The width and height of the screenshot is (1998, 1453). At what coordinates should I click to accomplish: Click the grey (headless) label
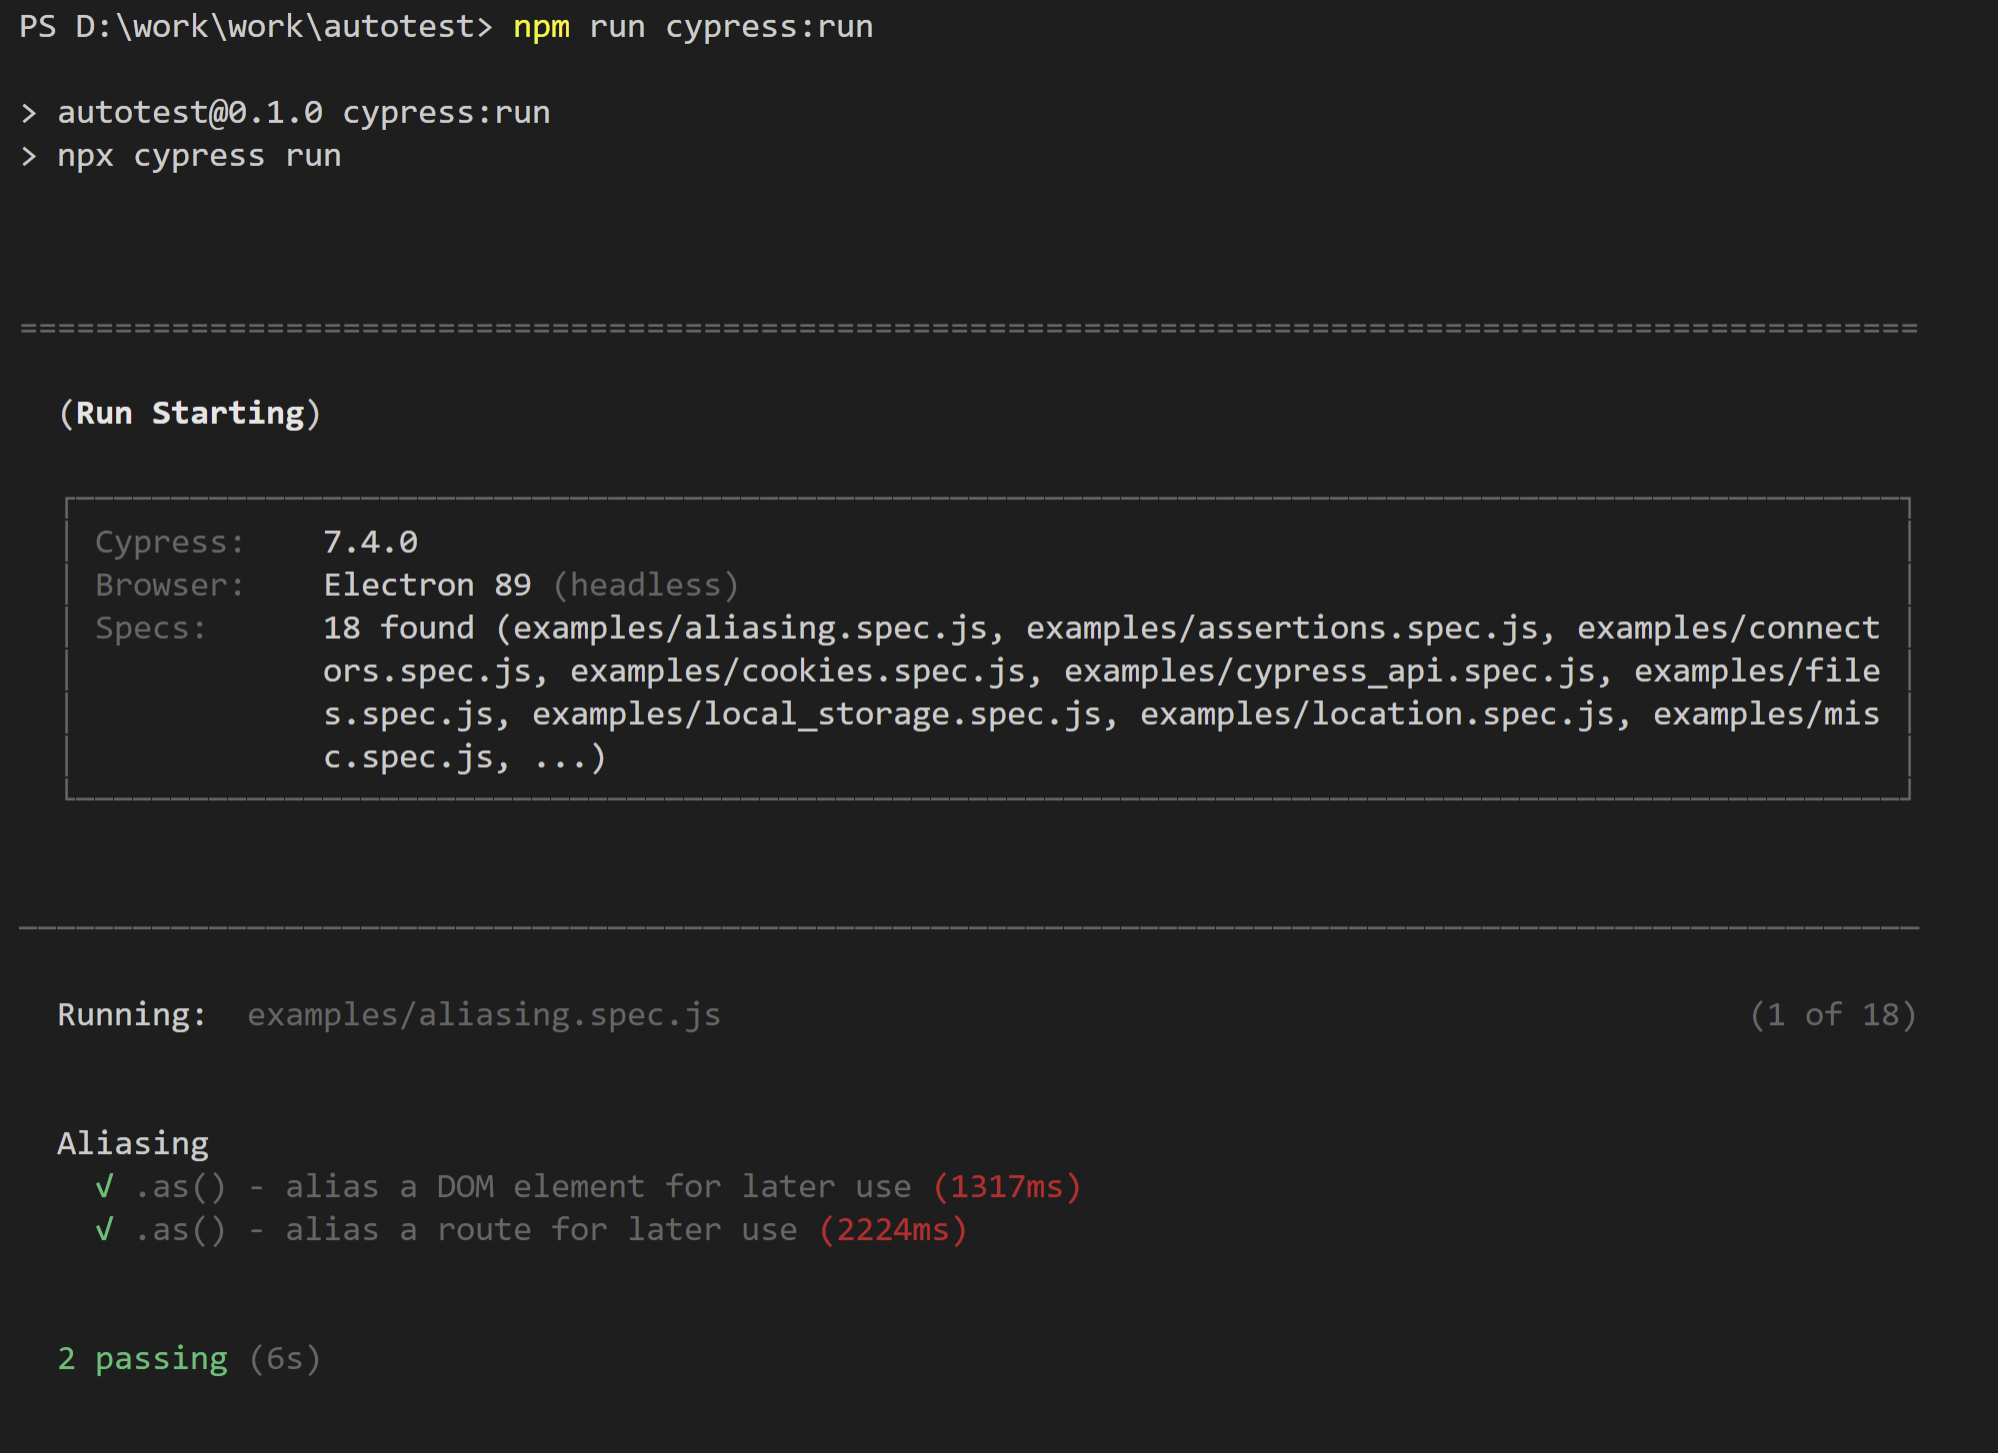point(646,585)
